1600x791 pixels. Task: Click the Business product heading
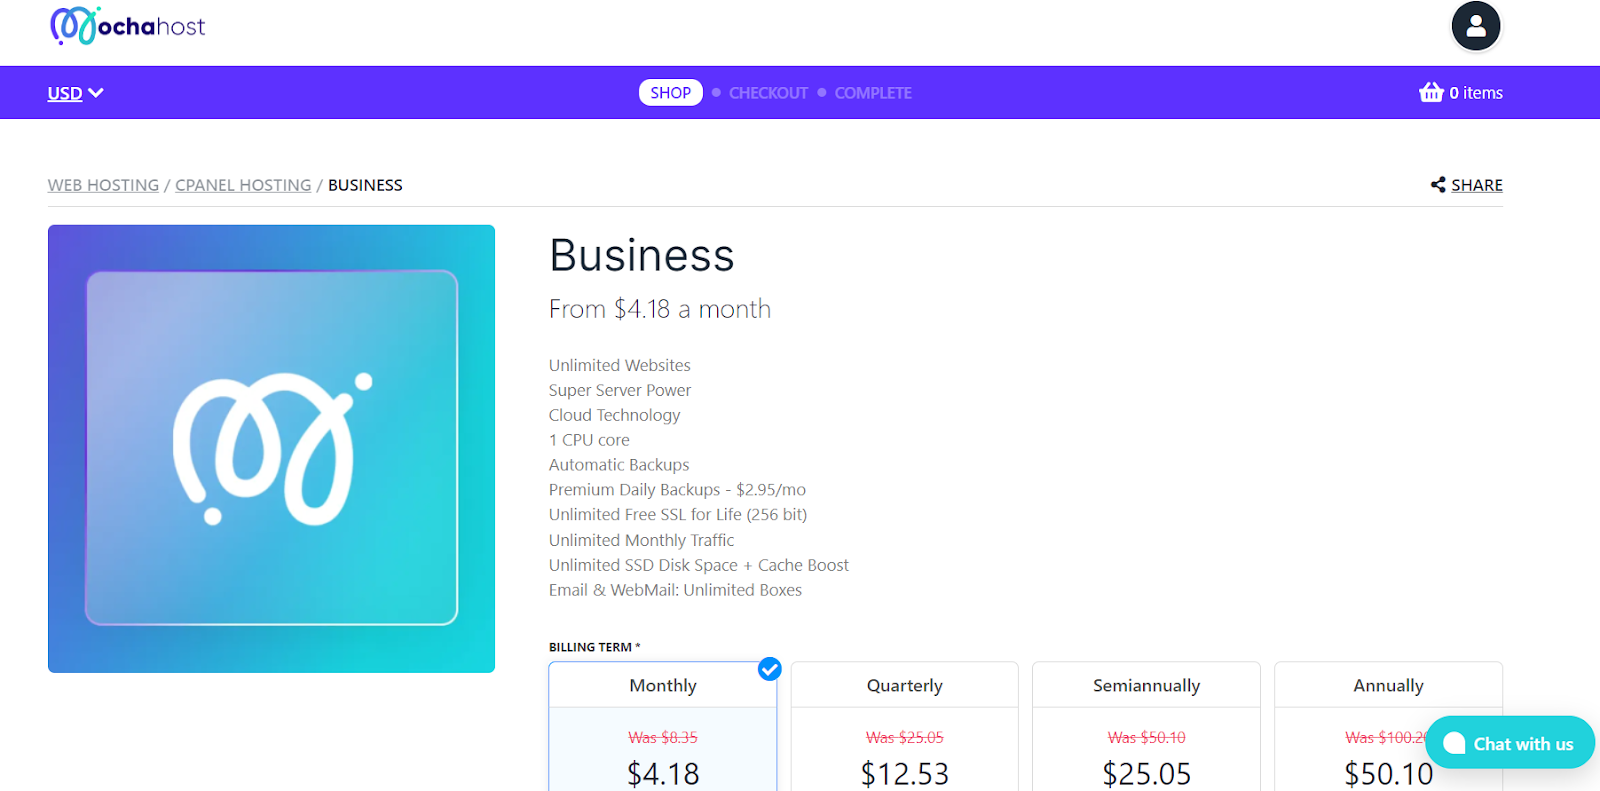pyautogui.click(x=642, y=256)
